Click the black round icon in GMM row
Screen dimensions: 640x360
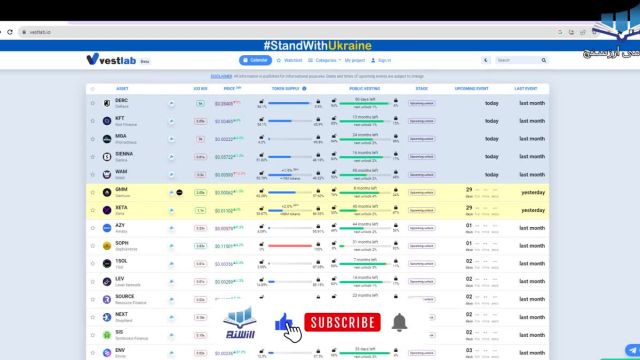(180, 192)
